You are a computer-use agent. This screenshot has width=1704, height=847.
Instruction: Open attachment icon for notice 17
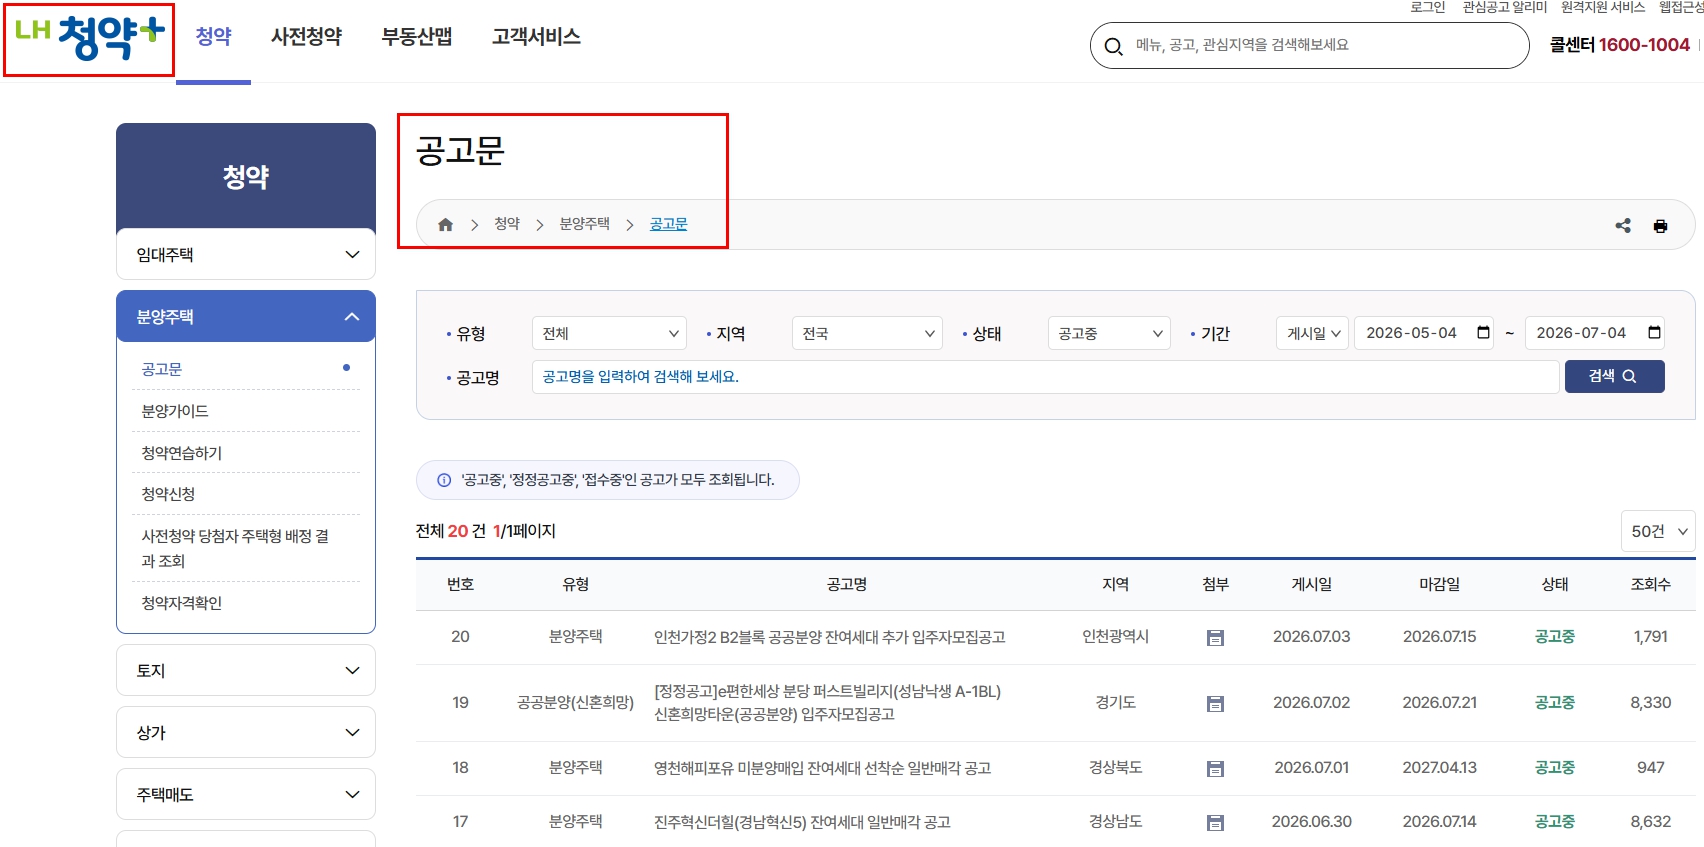pos(1215,823)
